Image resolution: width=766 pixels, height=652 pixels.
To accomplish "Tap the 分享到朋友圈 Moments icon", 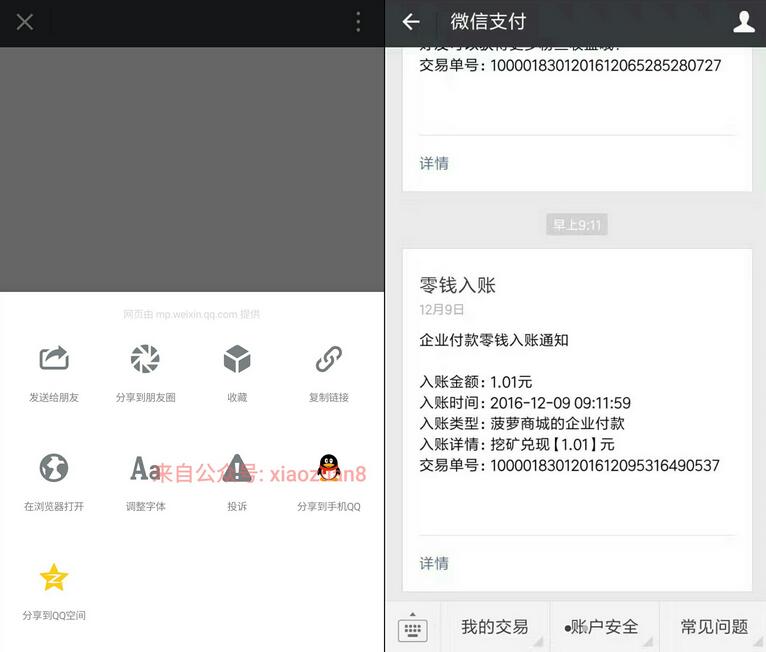I will pyautogui.click(x=145, y=358).
